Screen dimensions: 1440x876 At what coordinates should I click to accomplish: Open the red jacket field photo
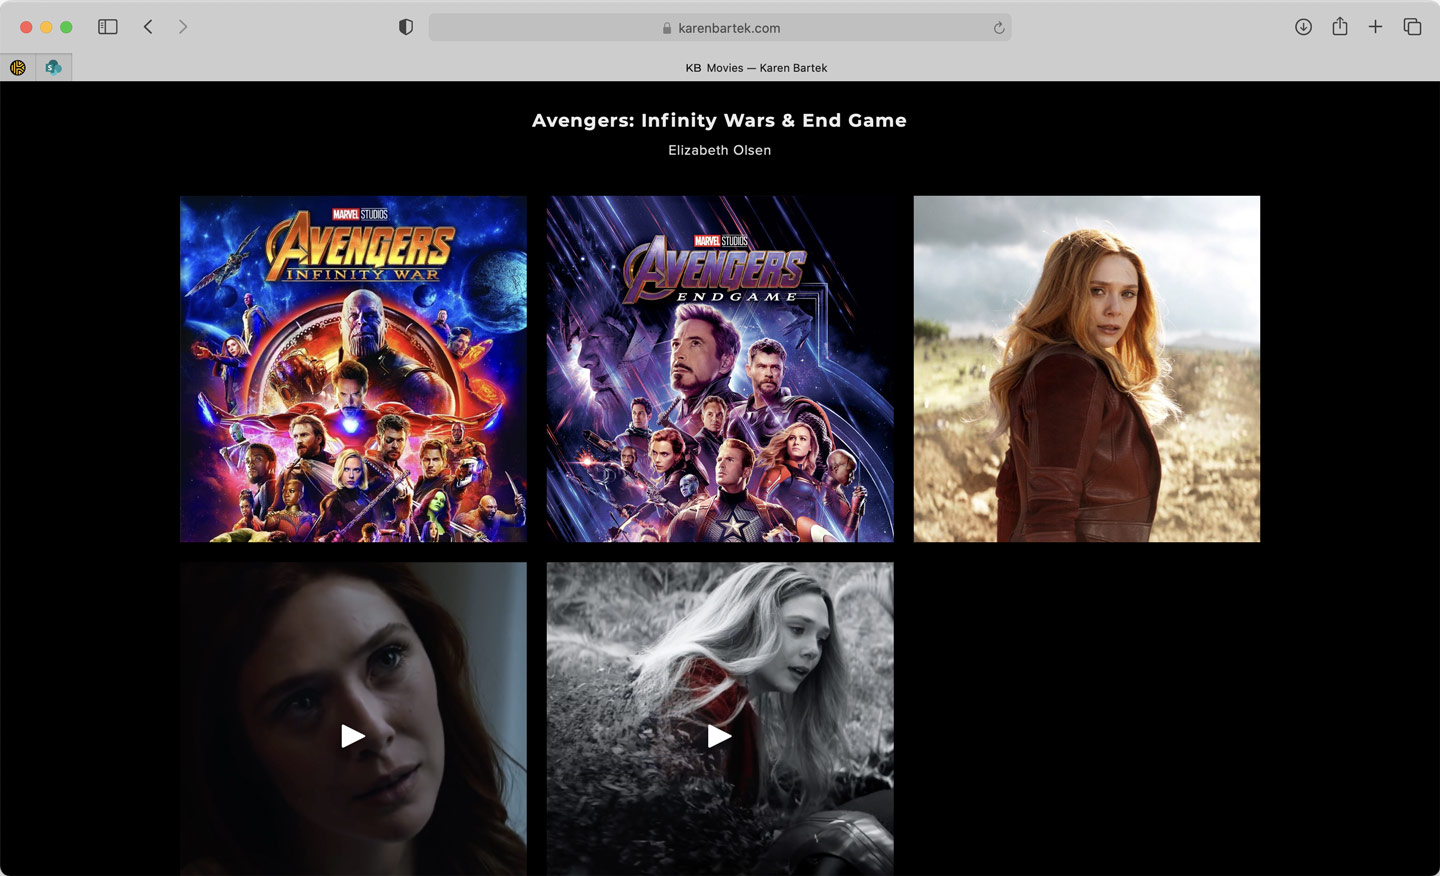(x=1086, y=369)
